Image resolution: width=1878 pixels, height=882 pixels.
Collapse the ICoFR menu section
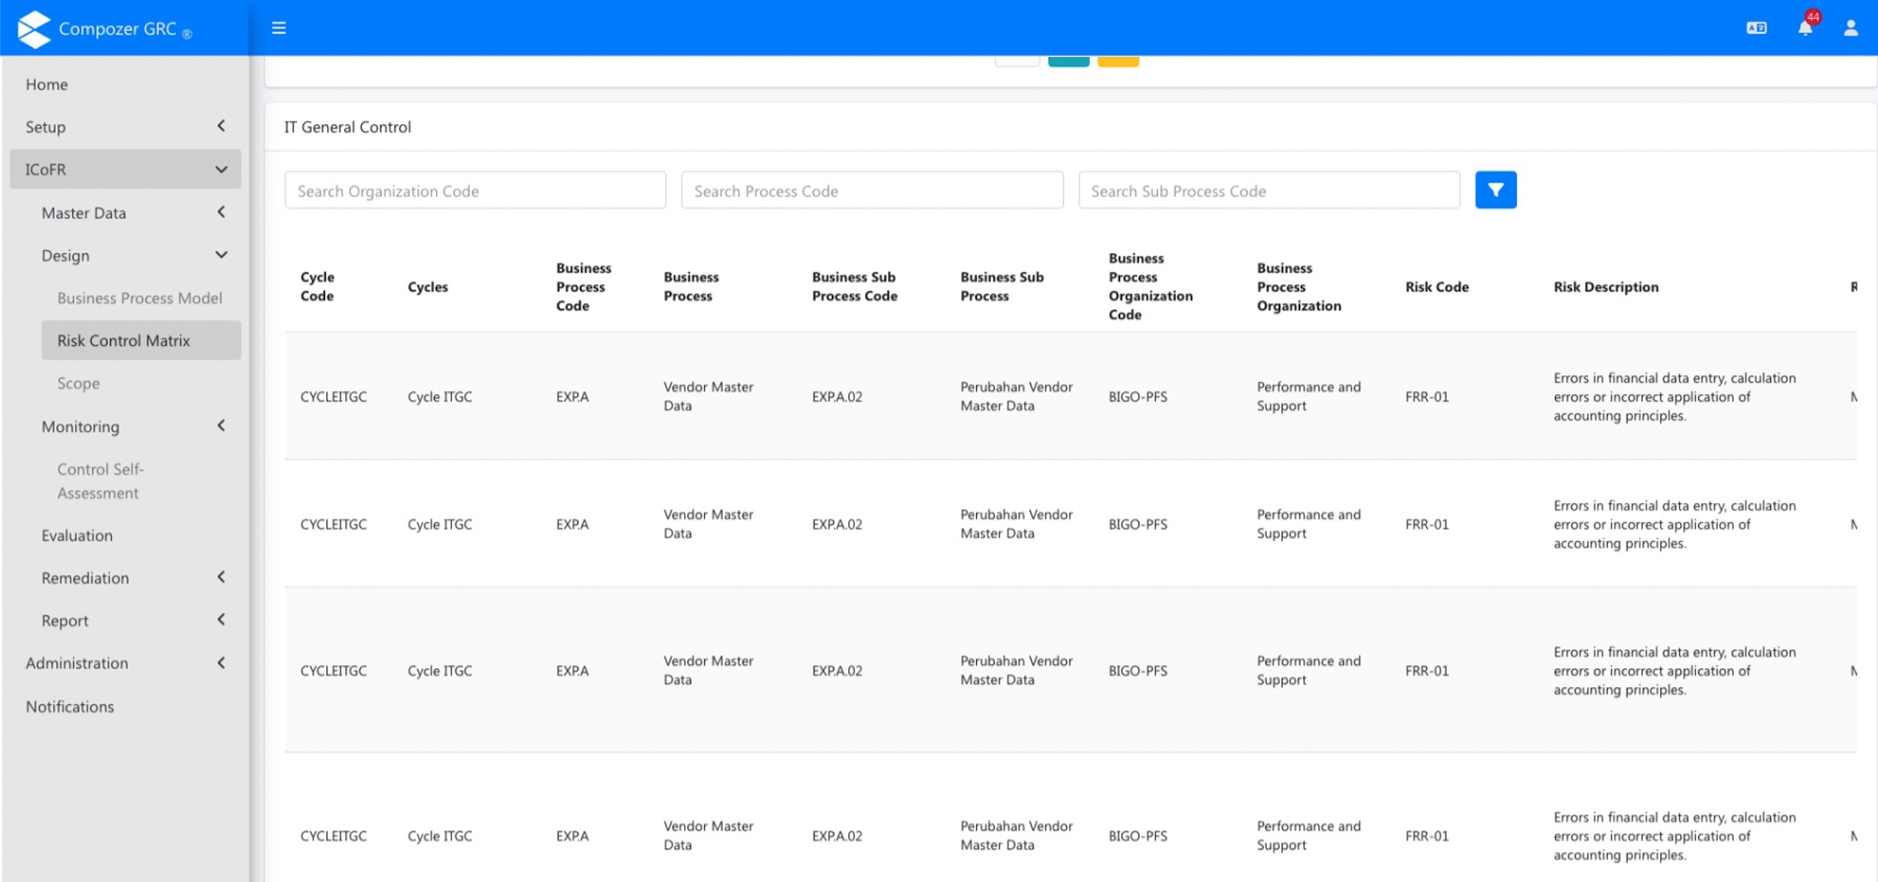221,170
